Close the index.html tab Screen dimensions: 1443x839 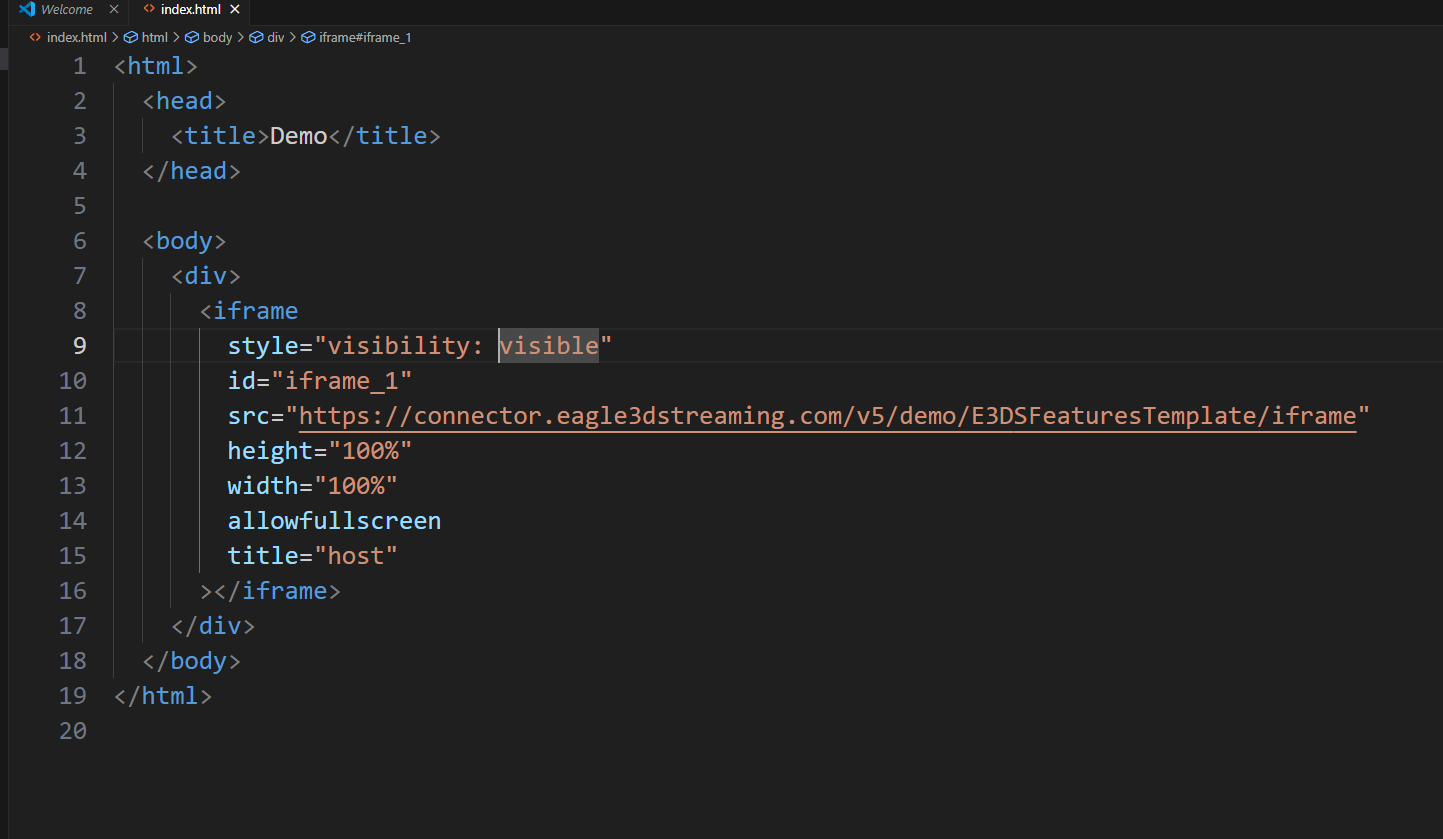[235, 10]
